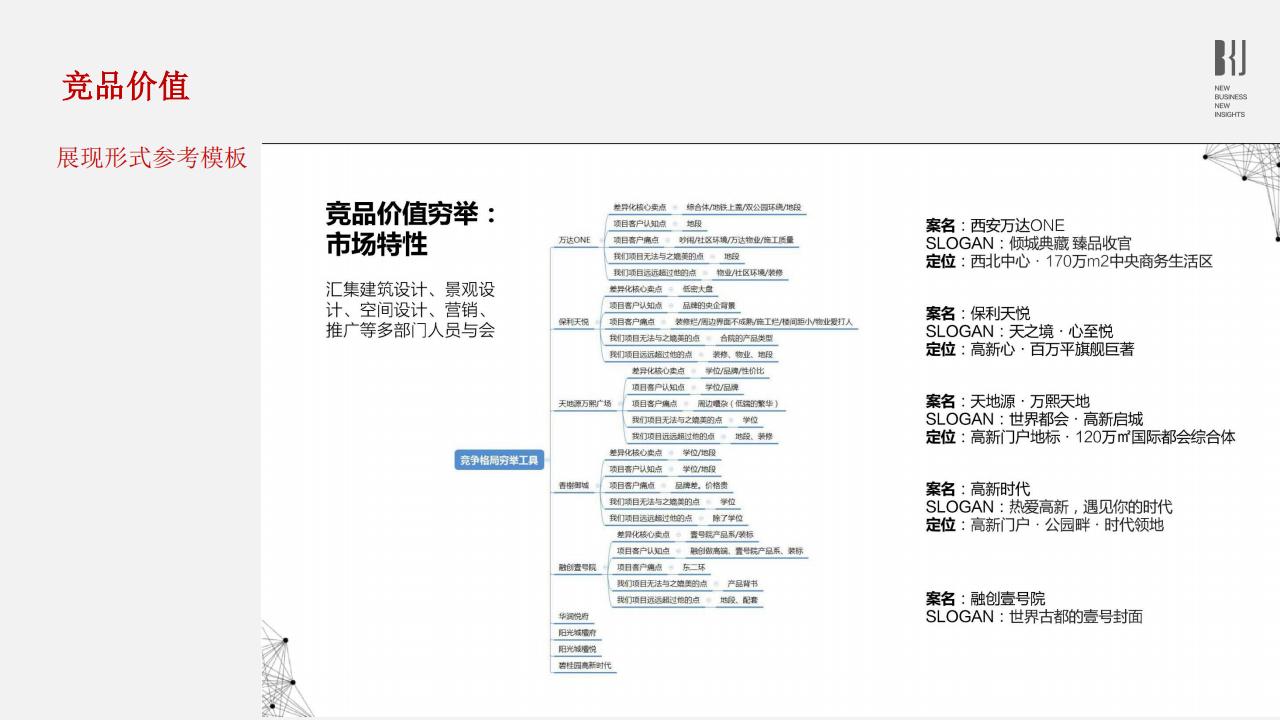The width and height of the screenshot is (1280, 720).
Task: Click the value 融创做高端、壹号院产品系、装标
Action: click(745, 551)
